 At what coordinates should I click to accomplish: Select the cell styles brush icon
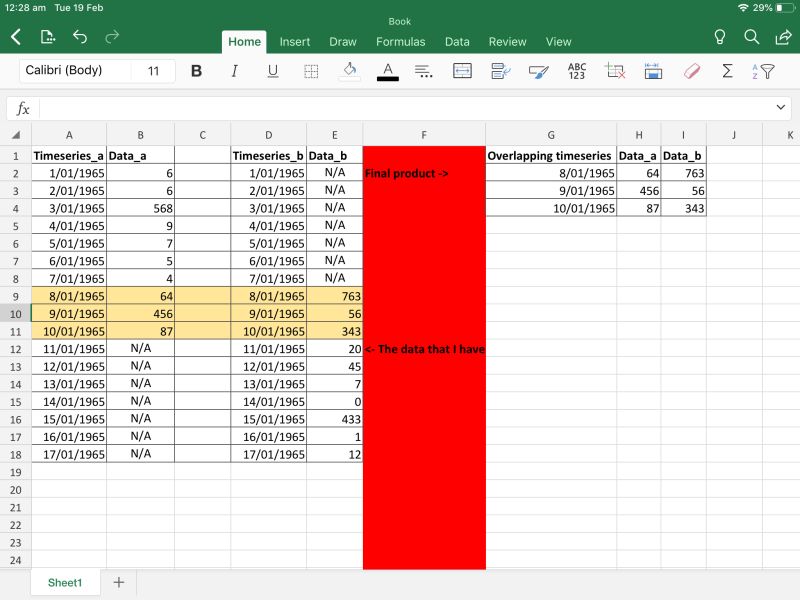(x=537, y=70)
